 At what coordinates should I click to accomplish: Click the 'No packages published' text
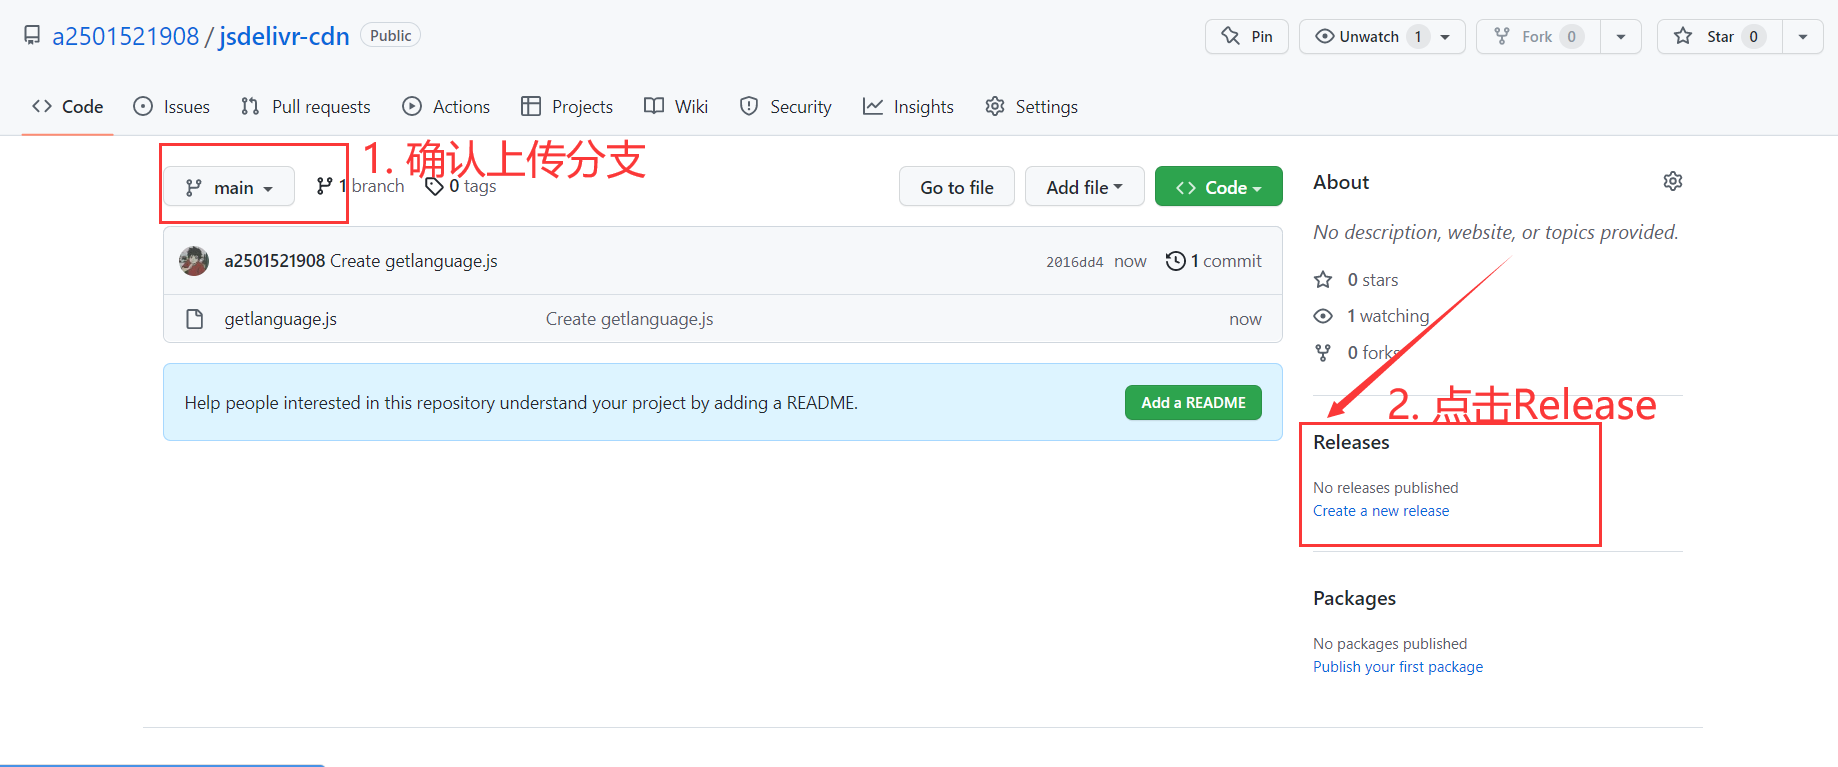click(1390, 644)
